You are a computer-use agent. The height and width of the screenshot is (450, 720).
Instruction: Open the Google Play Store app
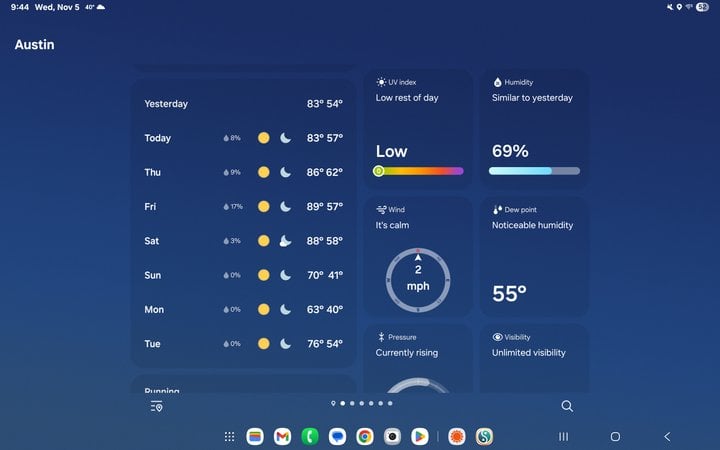420,437
